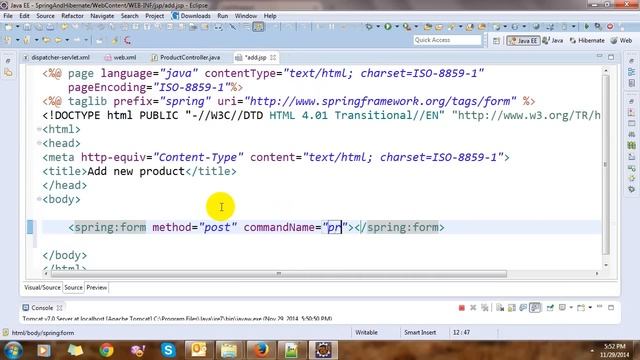Click the Windows Start button
The image size is (640, 360).
pyautogui.click(x=13, y=350)
